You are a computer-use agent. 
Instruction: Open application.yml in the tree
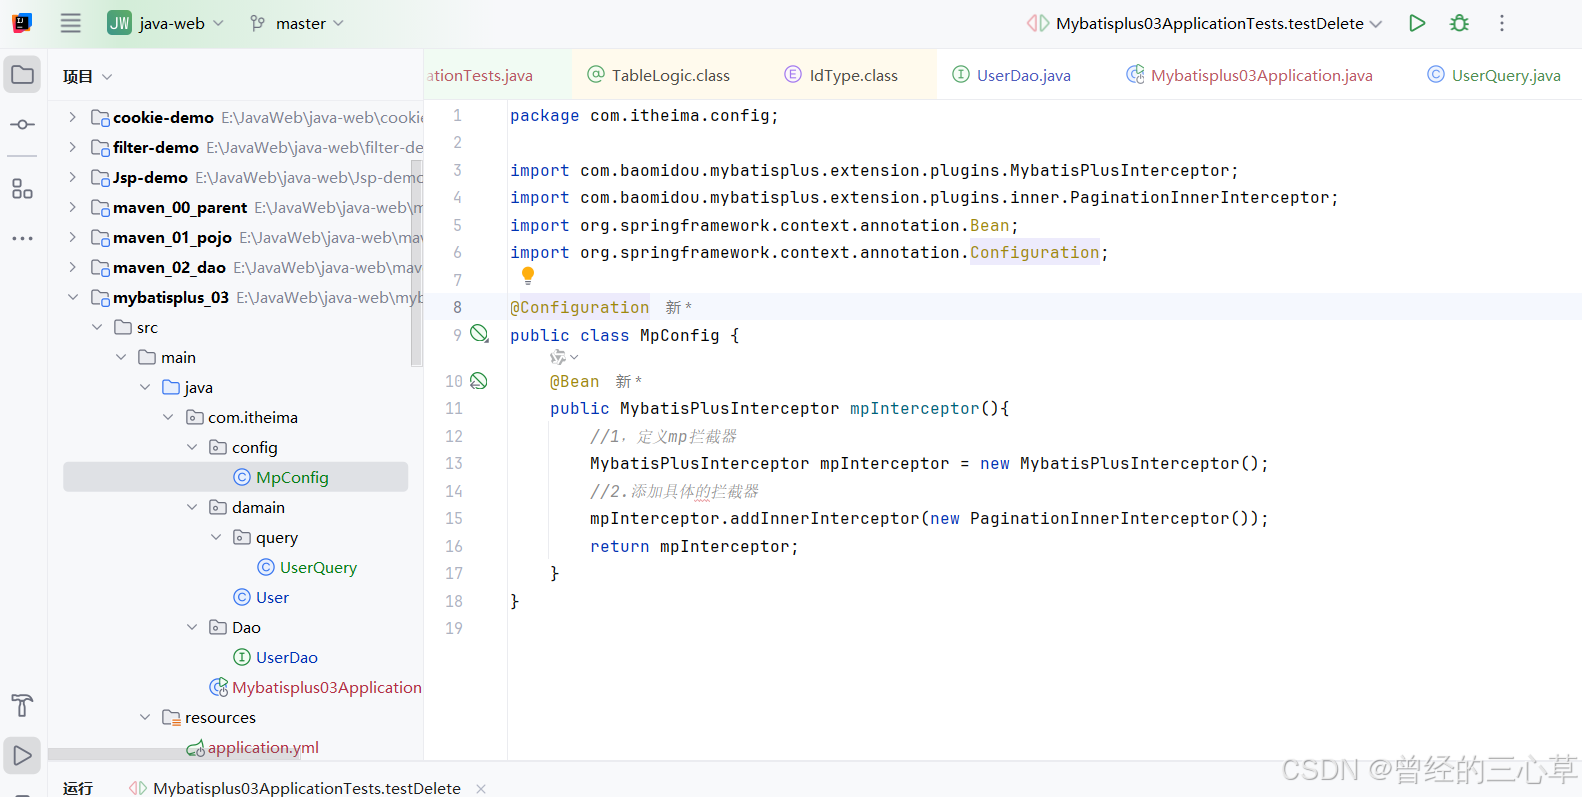263,747
